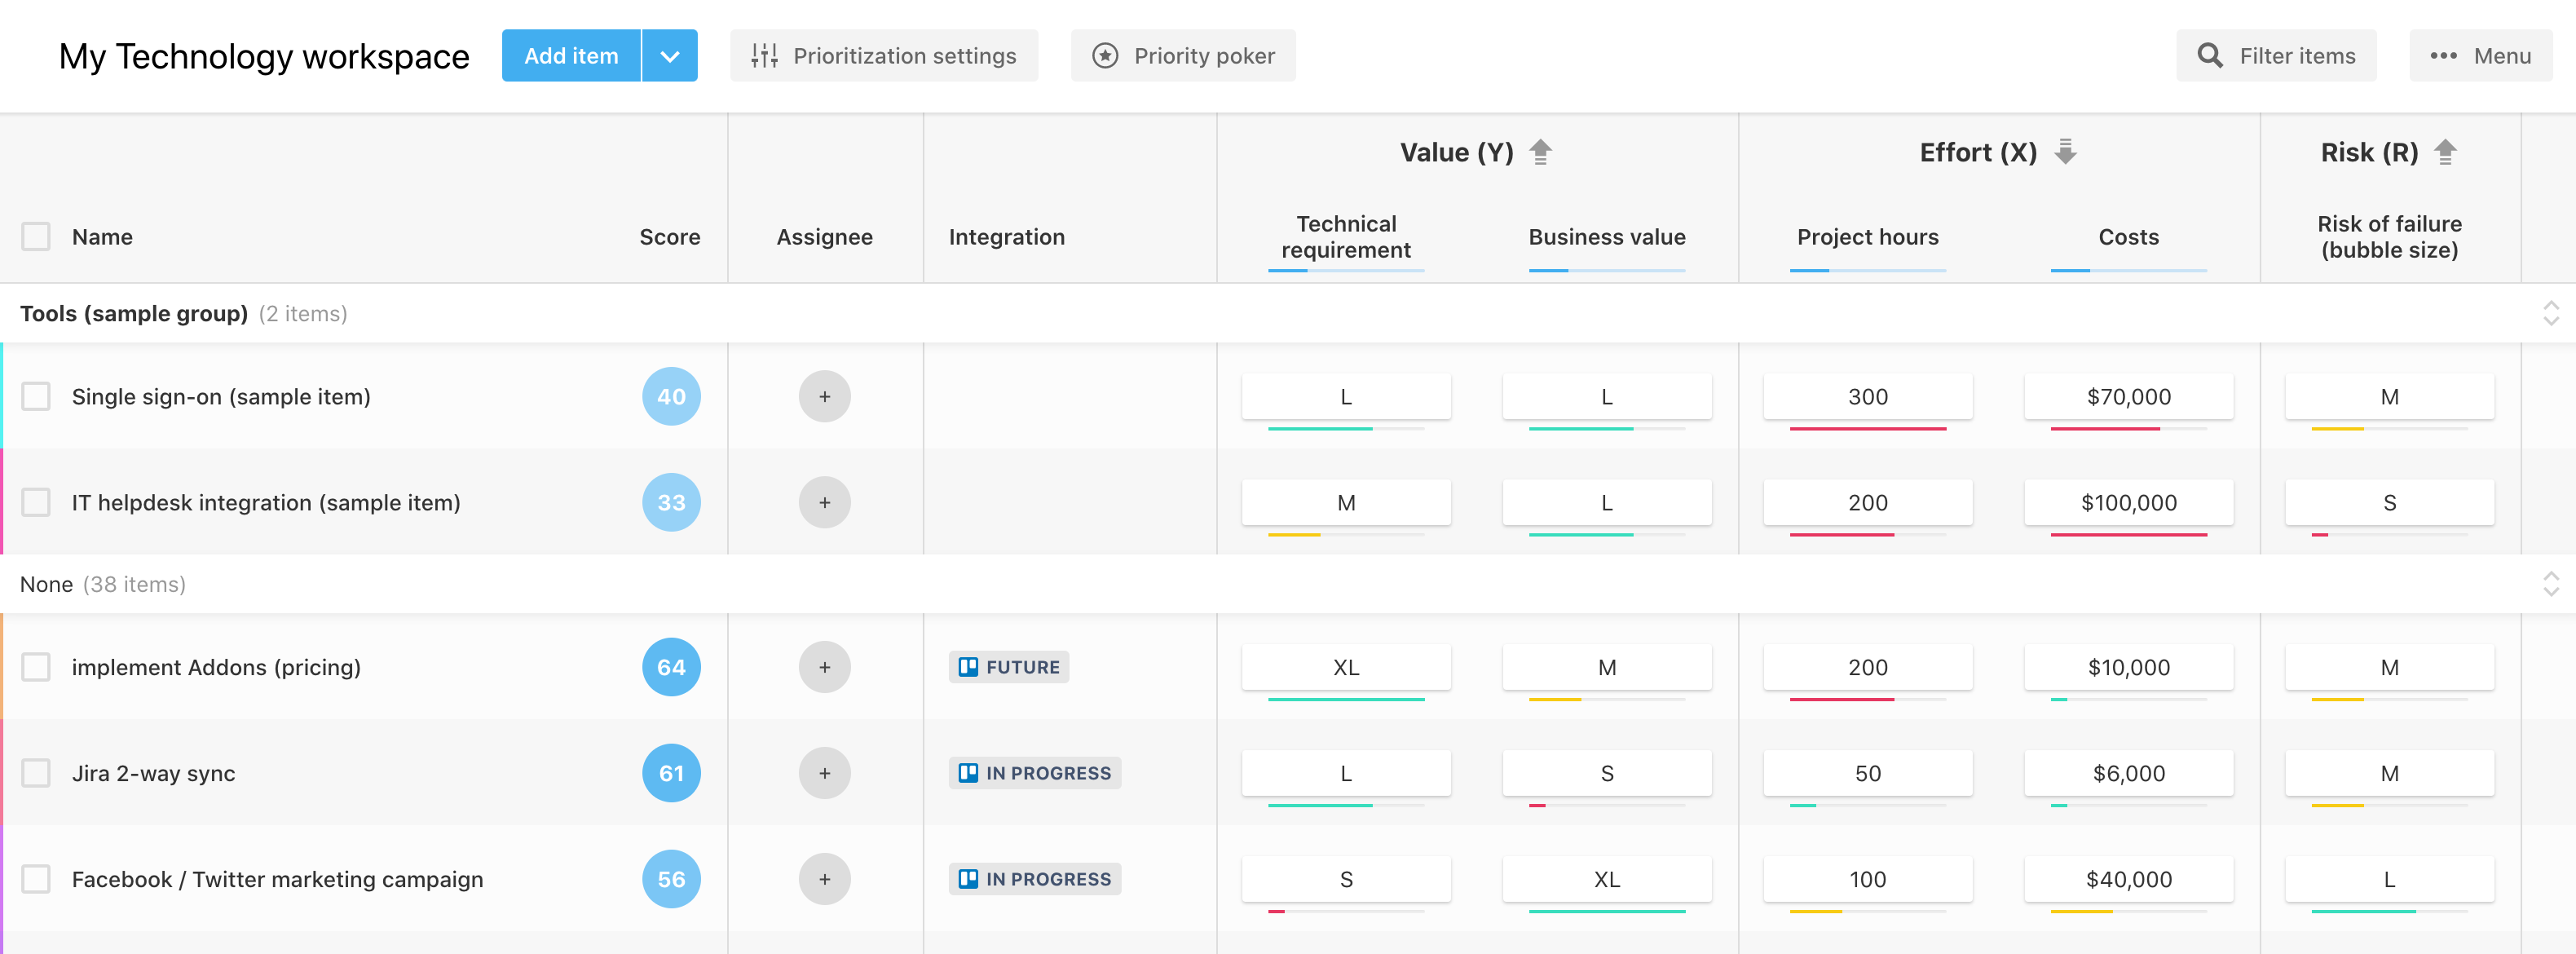Open the Add item dropdown arrow
The image size is (2576, 954).
(670, 56)
